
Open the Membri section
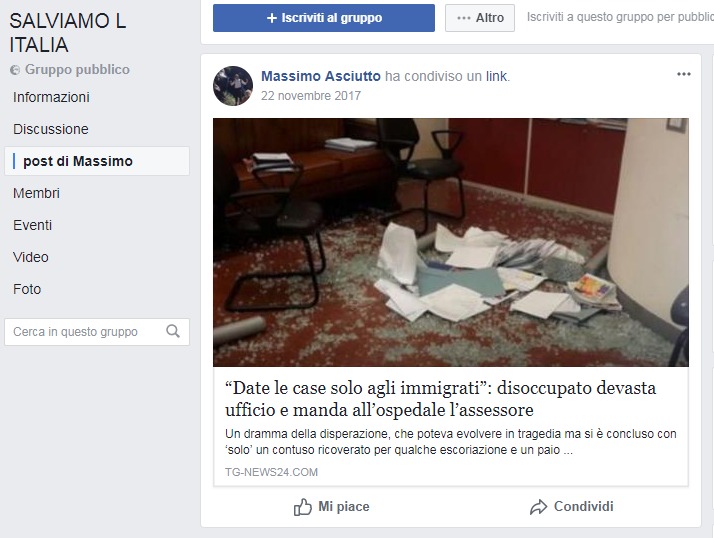coord(36,193)
